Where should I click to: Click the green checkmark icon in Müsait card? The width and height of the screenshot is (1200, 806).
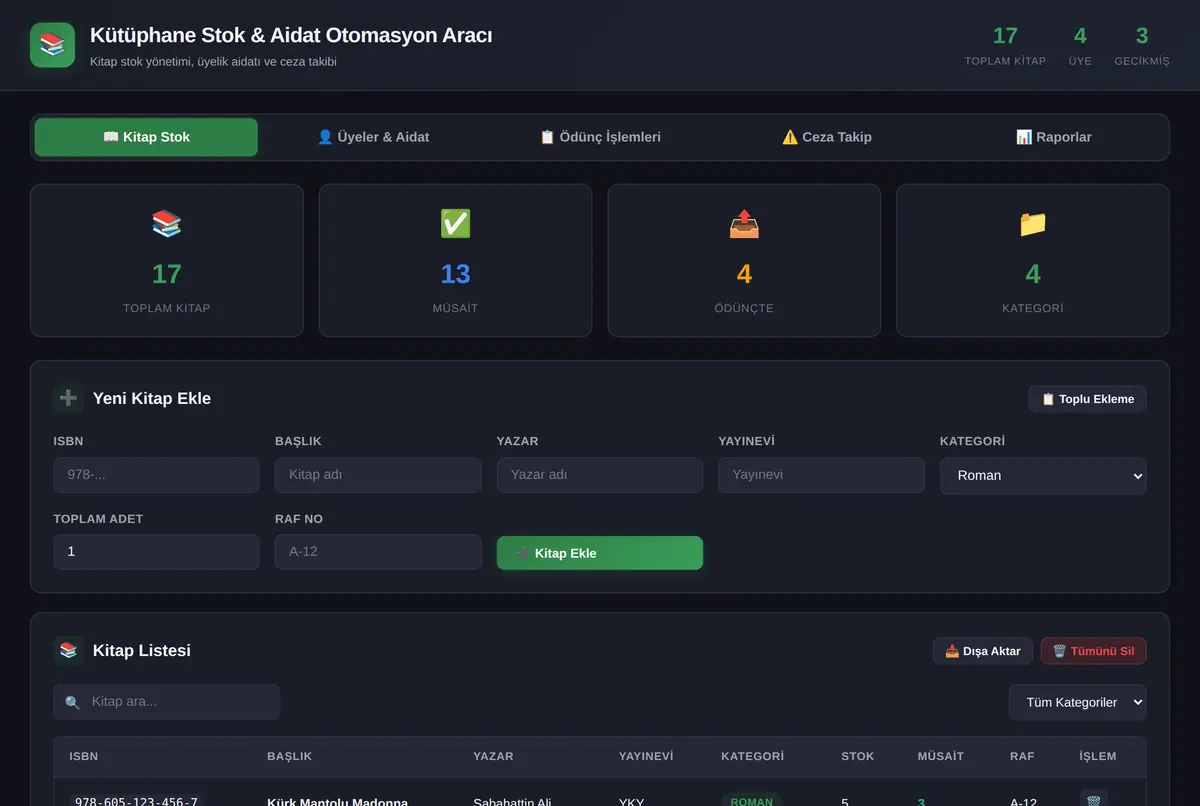click(x=455, y=223)
